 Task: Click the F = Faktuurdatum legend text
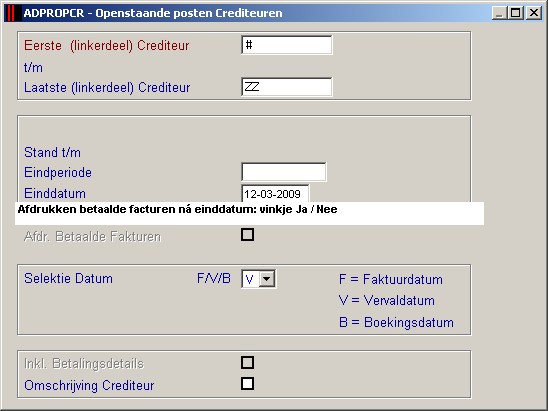point(391,279)
